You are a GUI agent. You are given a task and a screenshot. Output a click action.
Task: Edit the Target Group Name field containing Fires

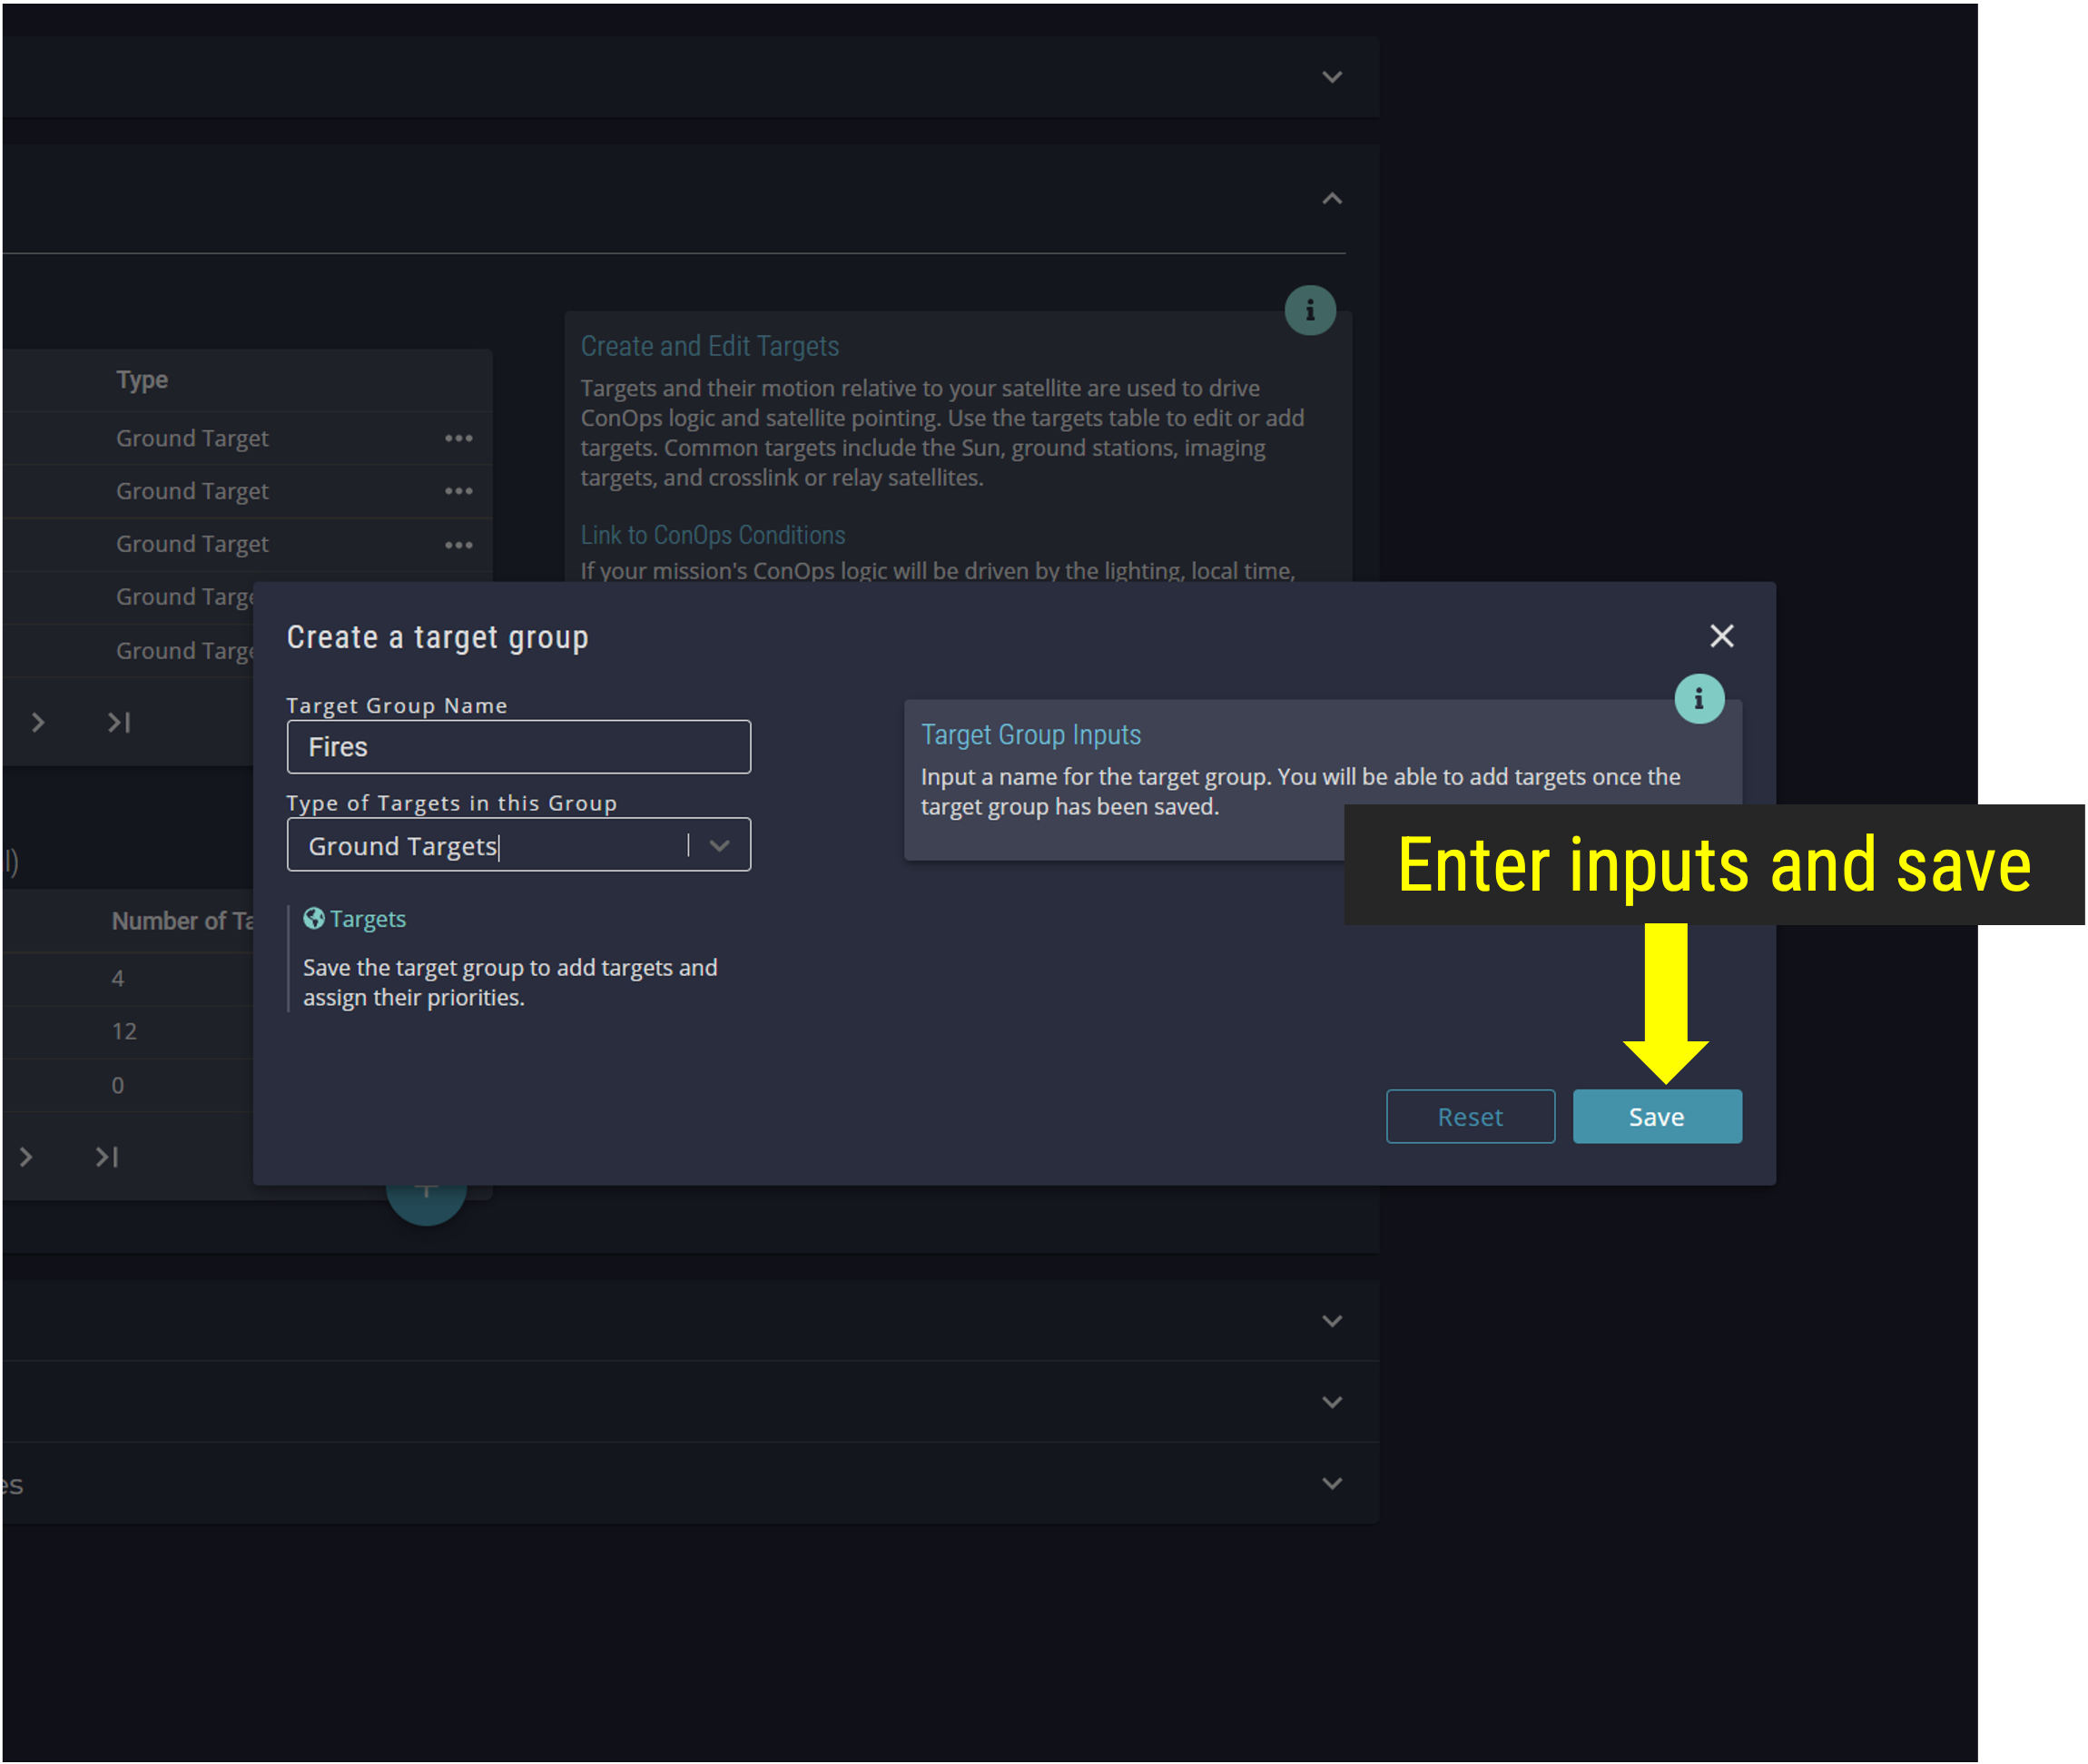[518, 747]
